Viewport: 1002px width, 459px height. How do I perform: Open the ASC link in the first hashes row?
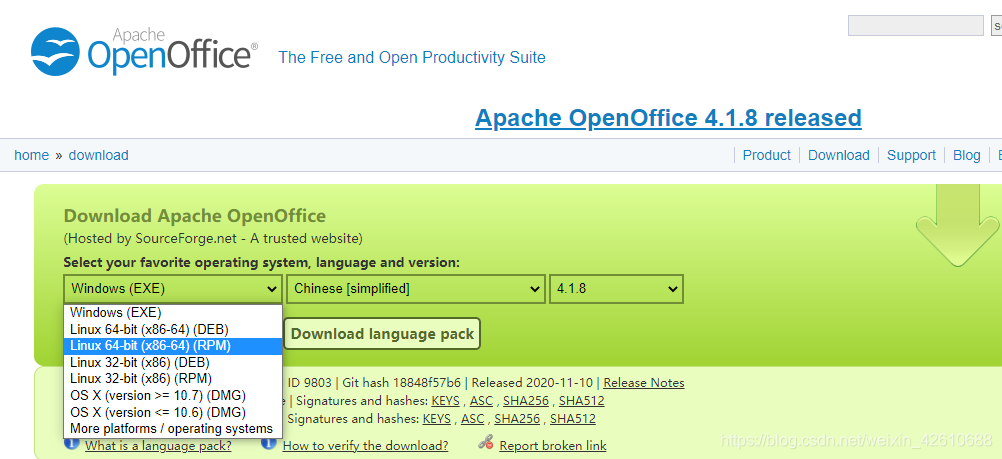click(x=481, y=401)
